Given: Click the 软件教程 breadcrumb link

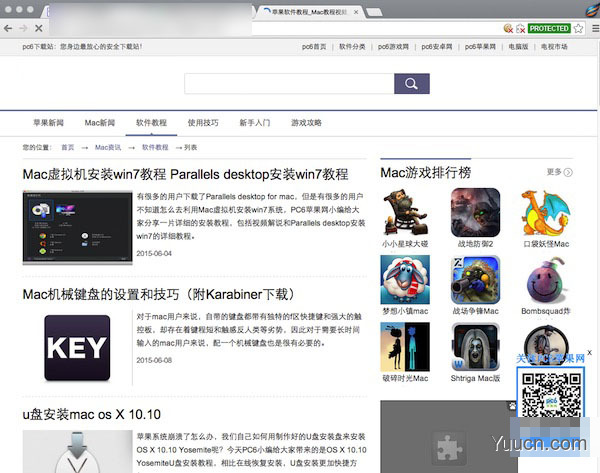Looking at the screenshot, I should (x=155, y=147).
